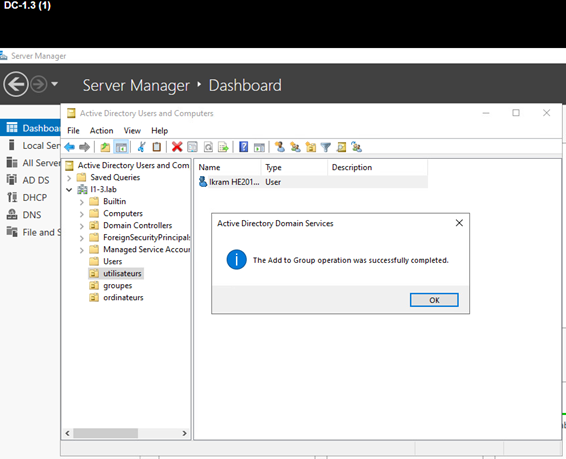Select the ordinateurs OU

point(123,297)
